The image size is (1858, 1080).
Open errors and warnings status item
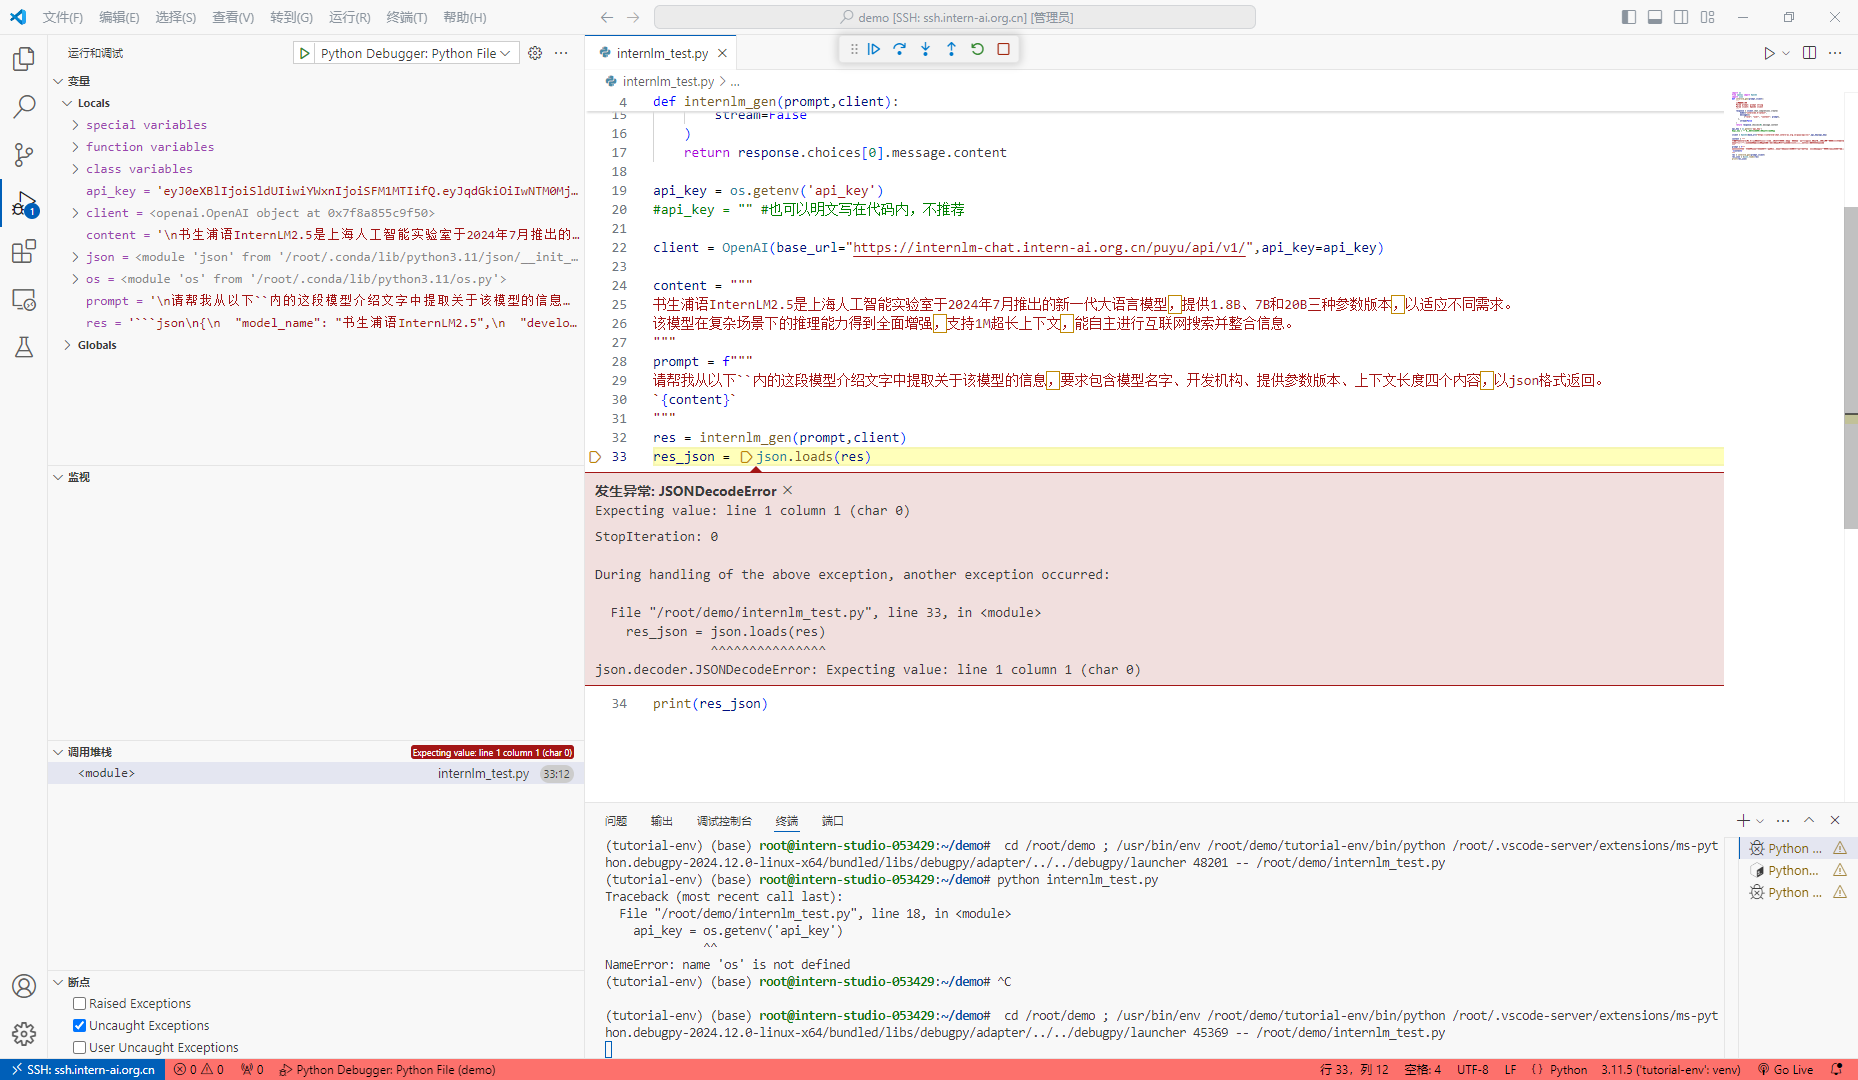[x=198, y=1070]
